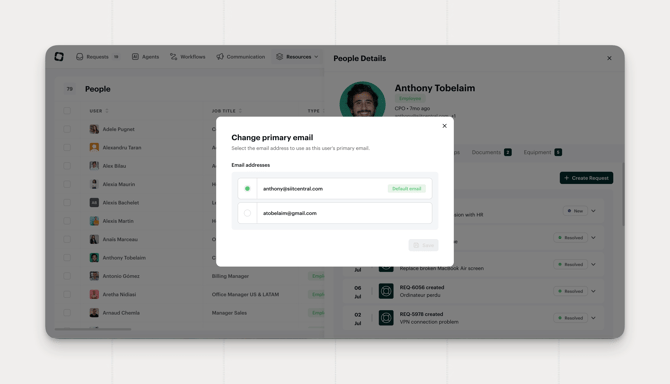The image size is (670, 384).
Task: Click Billing Manager job title cell
Action: [230, 276]
